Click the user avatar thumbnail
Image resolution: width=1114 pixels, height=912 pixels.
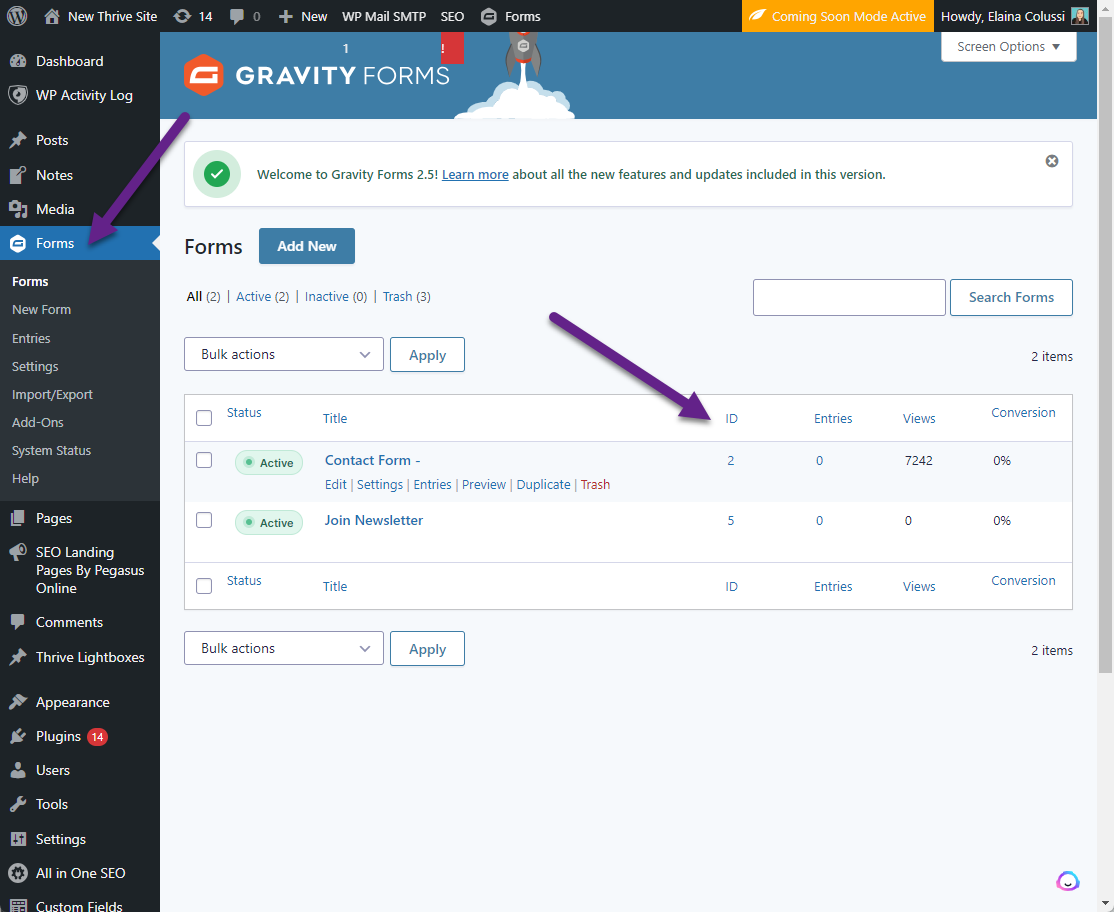point(1079,16)
